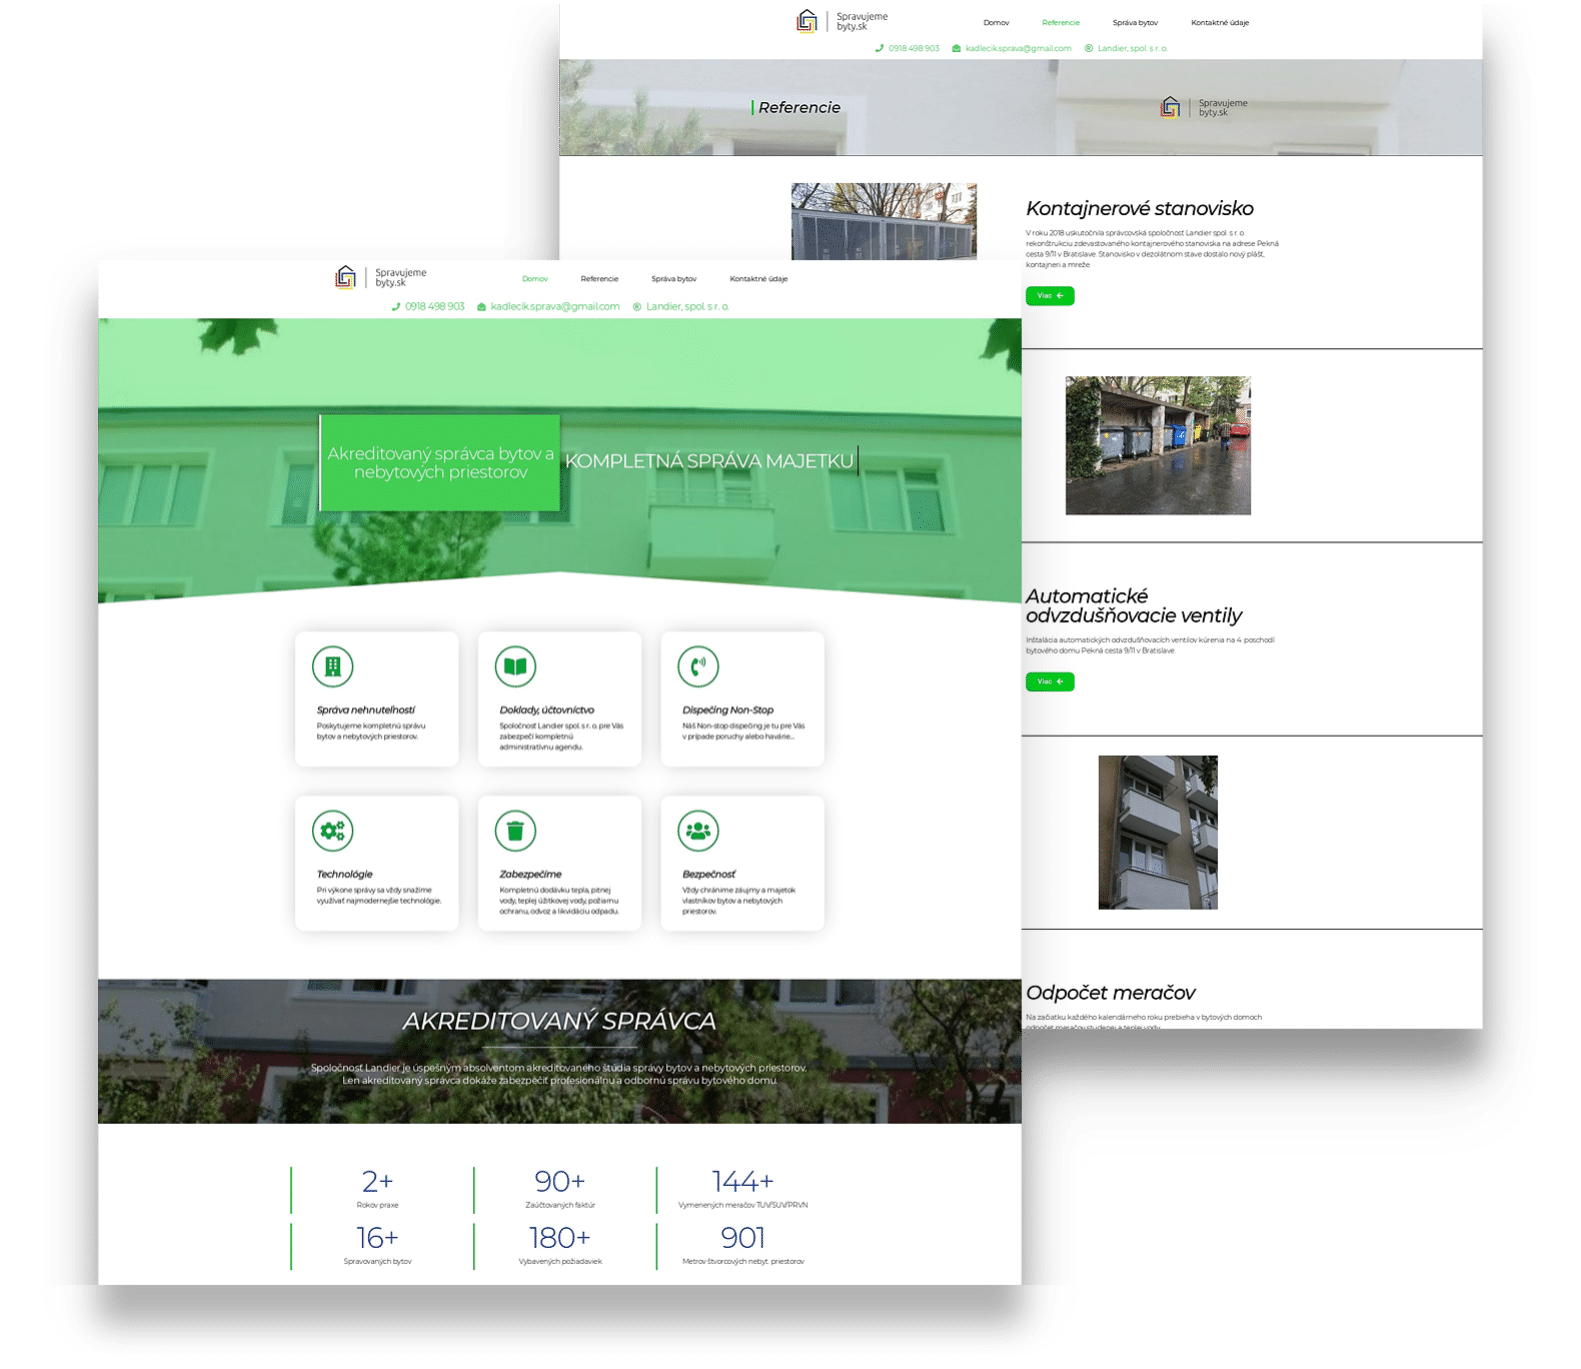
Task: Click the logo in the Referencie page header
Action: pyautogui.click(x=841, y=21)
